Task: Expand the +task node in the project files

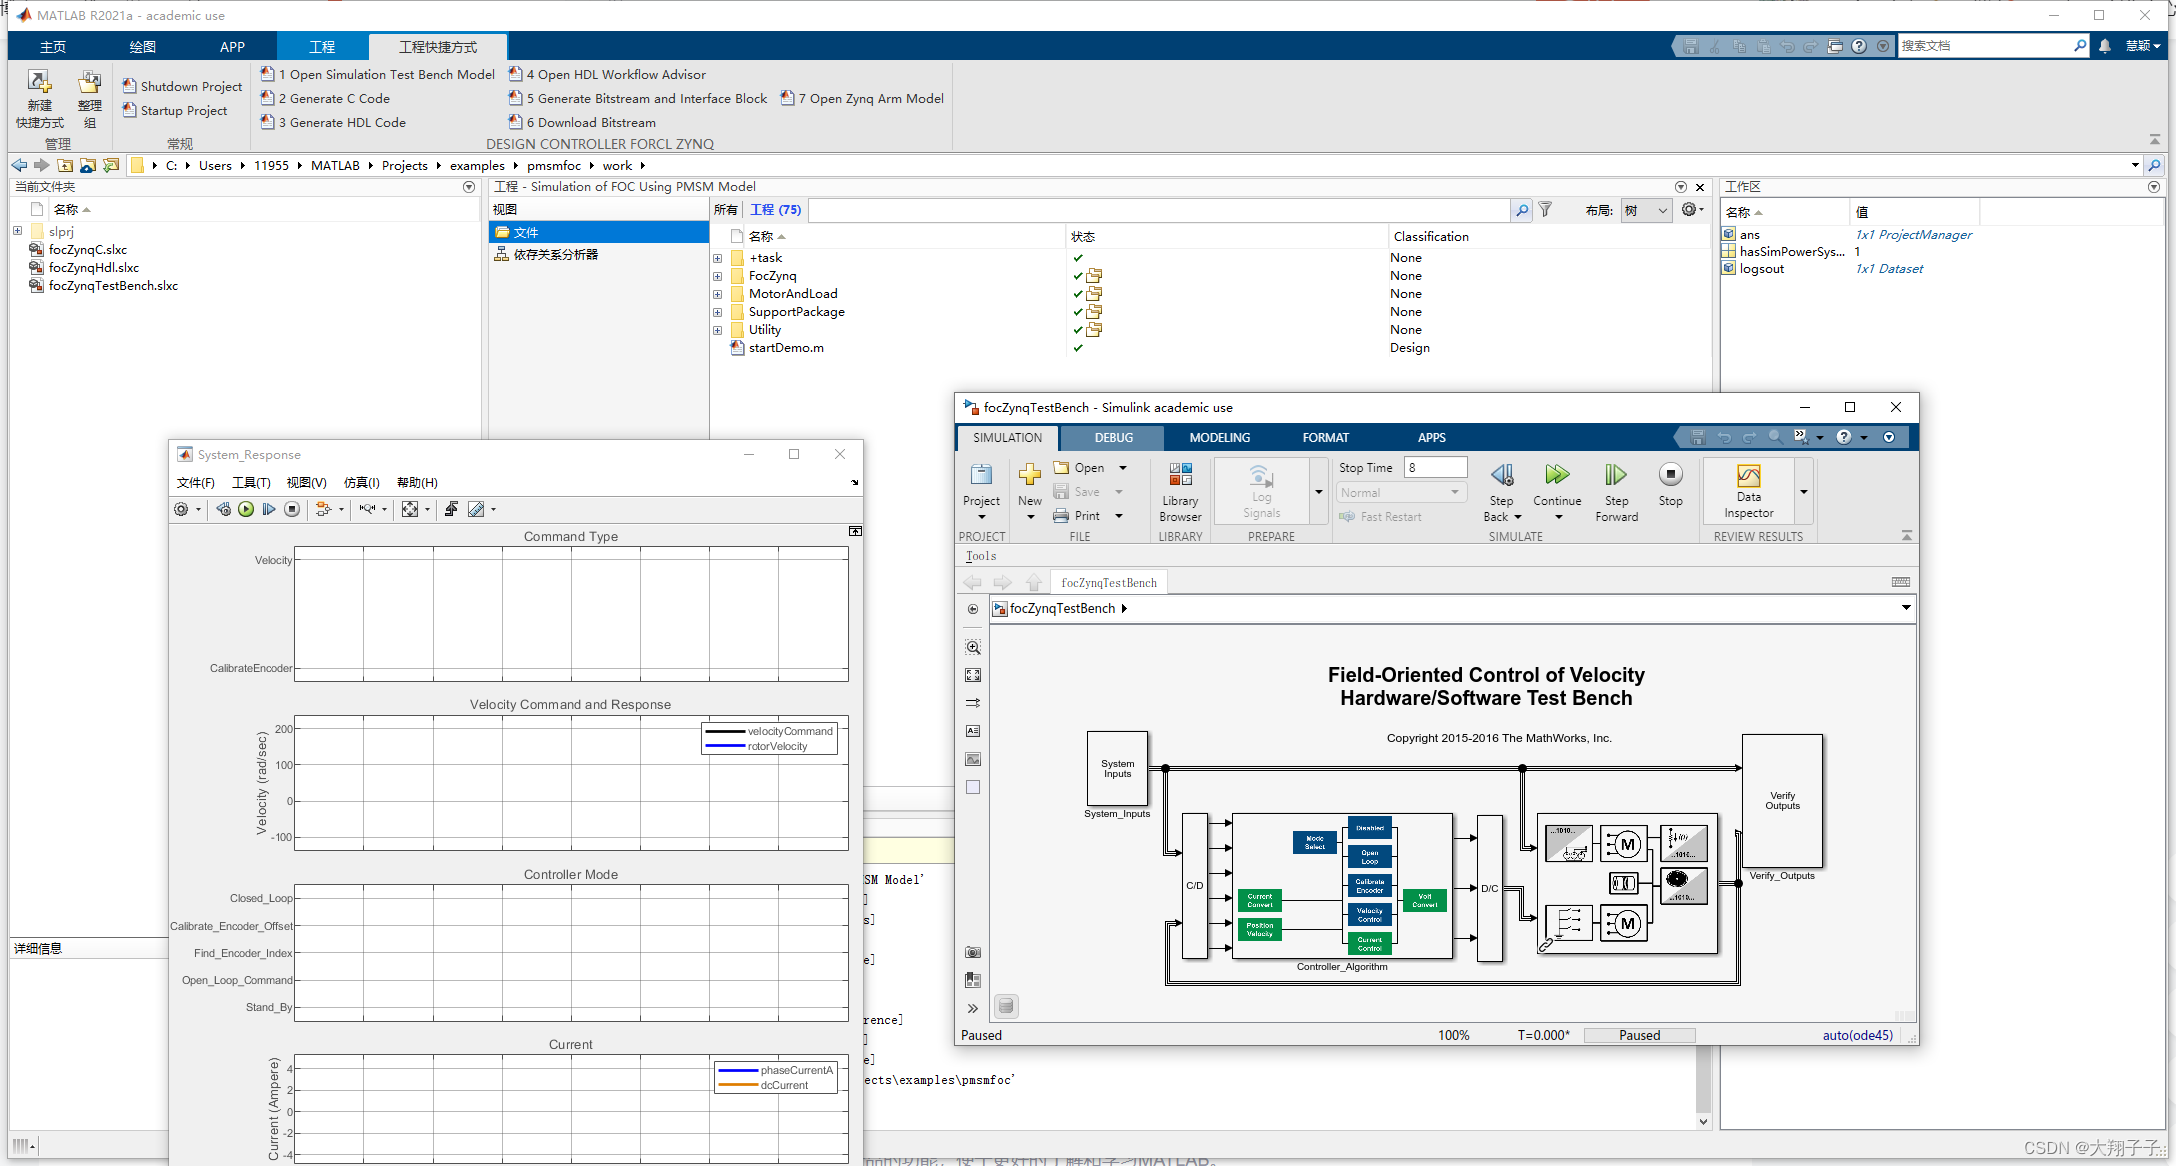Action: [x=718, y=258]
